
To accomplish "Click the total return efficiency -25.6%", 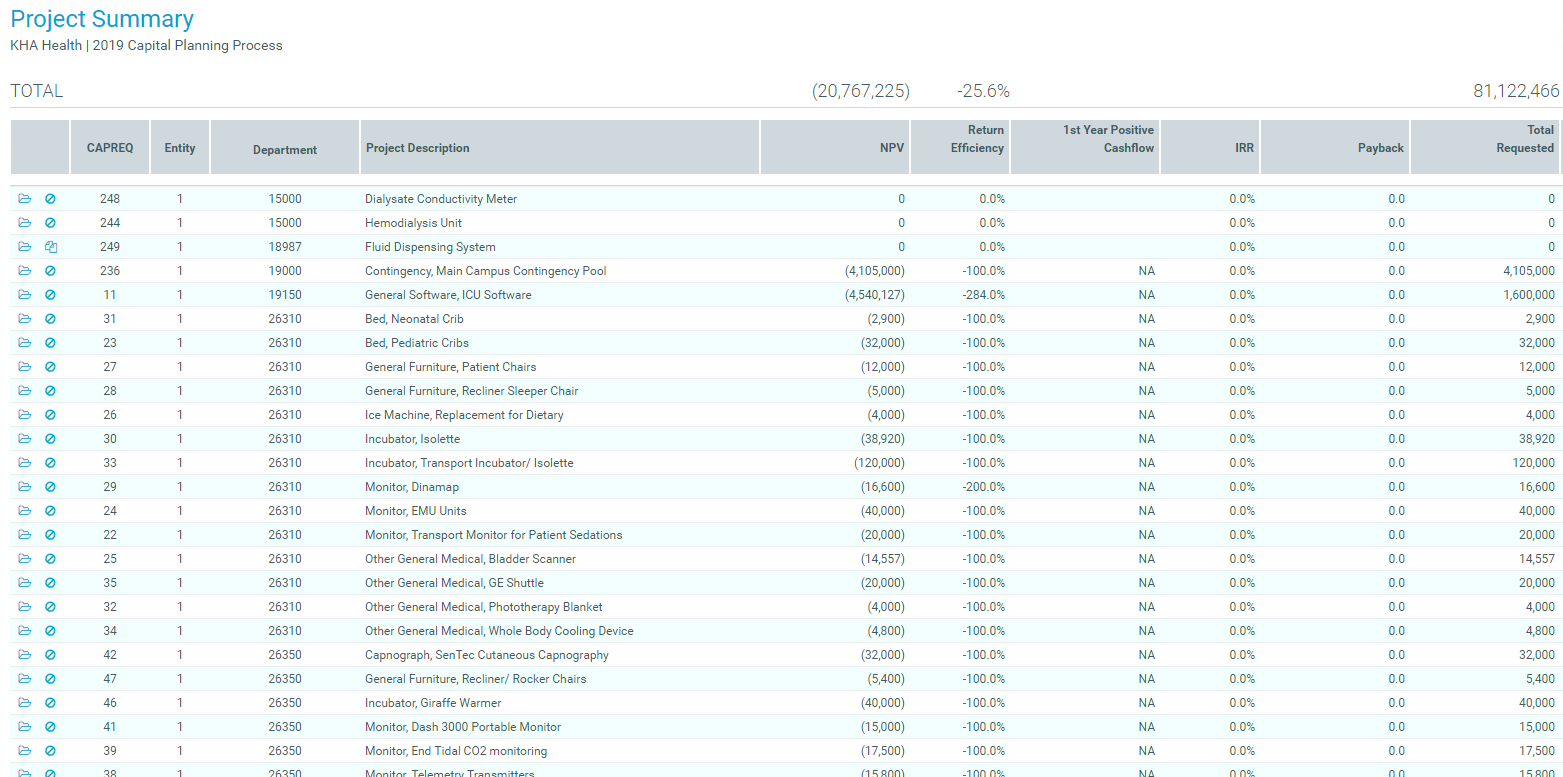I will [983, 91].
